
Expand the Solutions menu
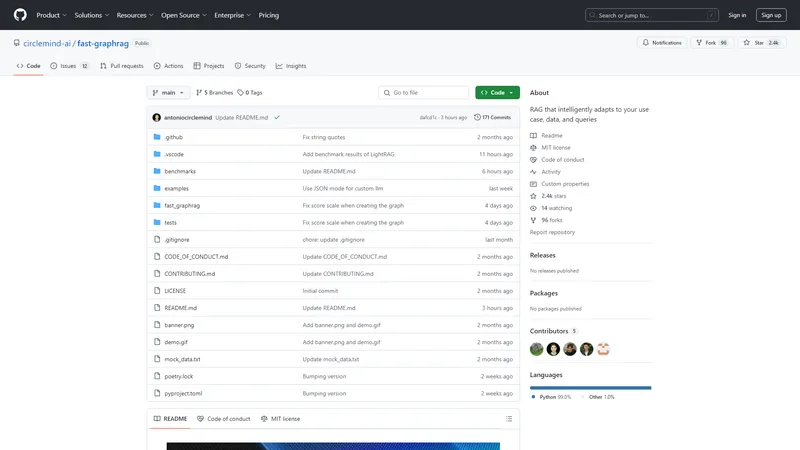click(x=92, y=15)
